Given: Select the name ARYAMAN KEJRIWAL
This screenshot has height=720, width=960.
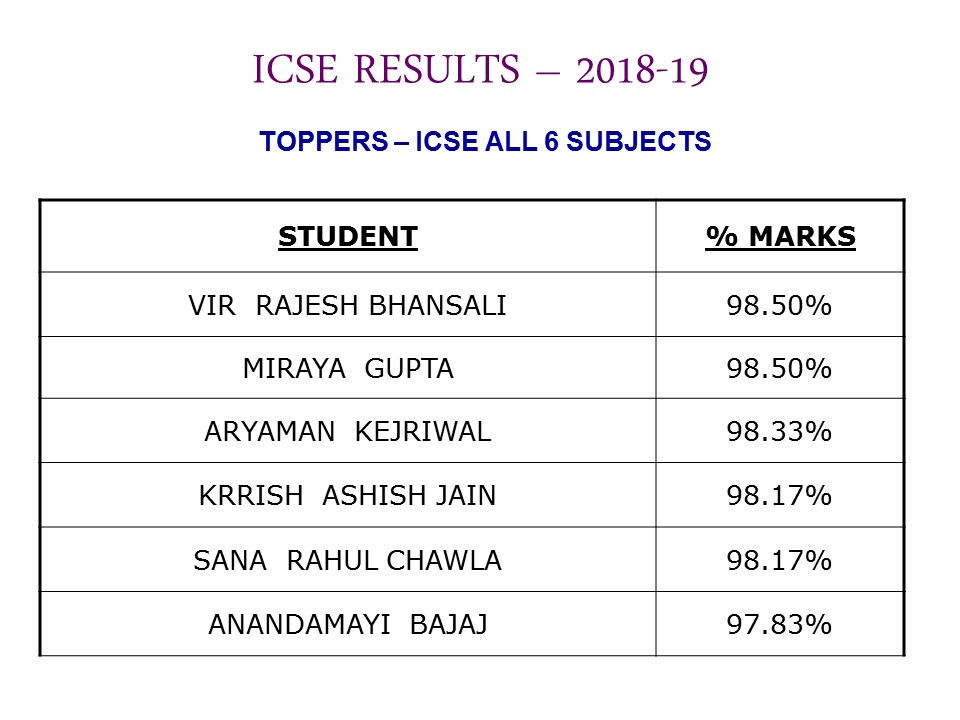Looking at the screenshot, I should (x=348, y=432).
